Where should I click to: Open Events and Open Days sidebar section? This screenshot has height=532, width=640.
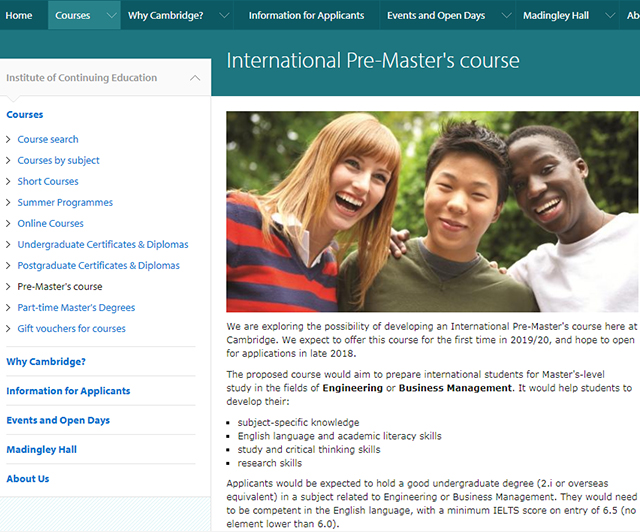pos(58,421)
